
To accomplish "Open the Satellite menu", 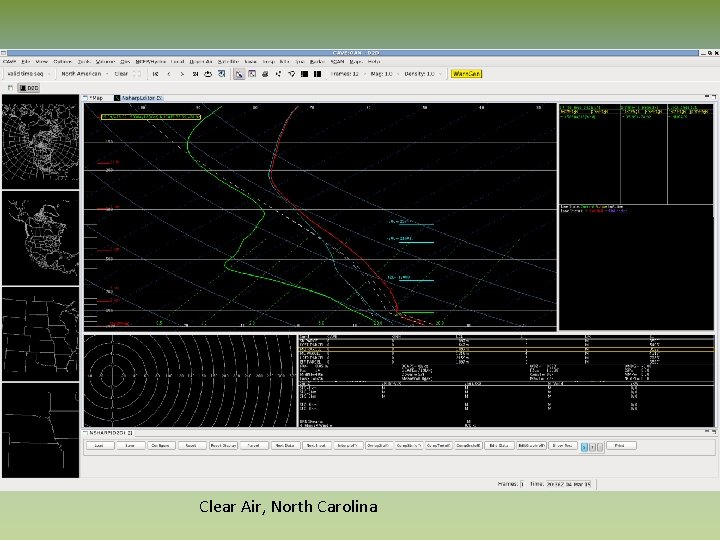I will click(229, 62).
